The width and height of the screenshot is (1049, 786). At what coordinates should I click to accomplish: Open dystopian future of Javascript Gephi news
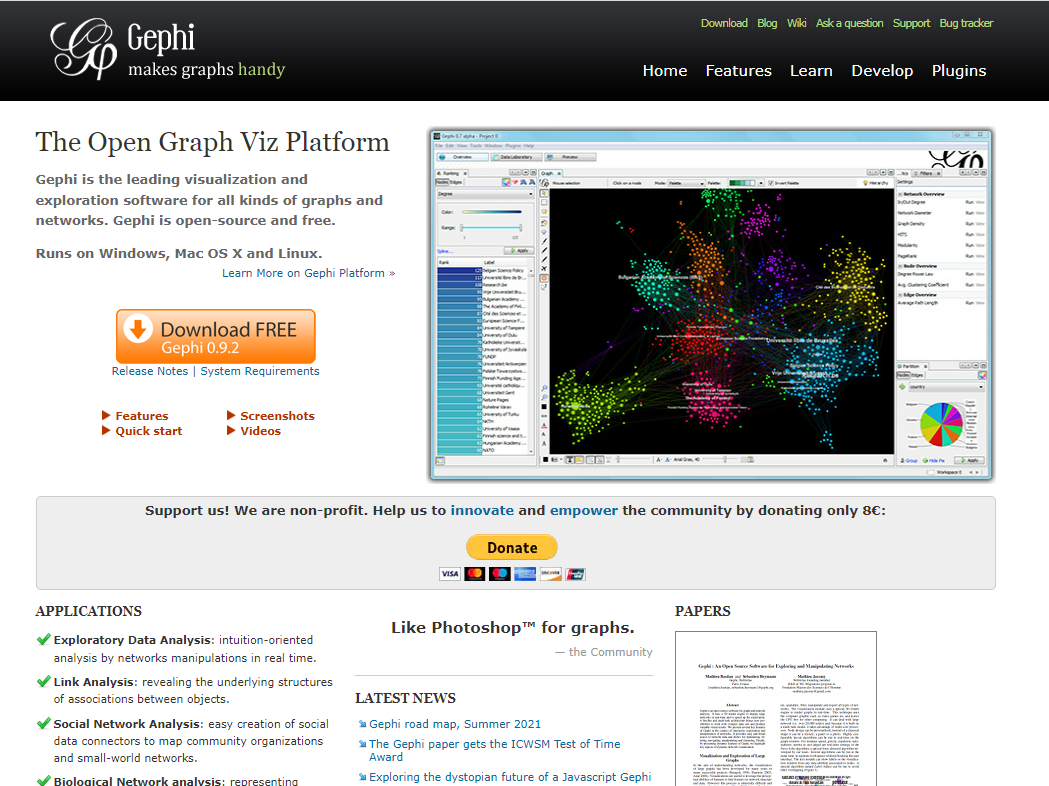pos(510,777)
